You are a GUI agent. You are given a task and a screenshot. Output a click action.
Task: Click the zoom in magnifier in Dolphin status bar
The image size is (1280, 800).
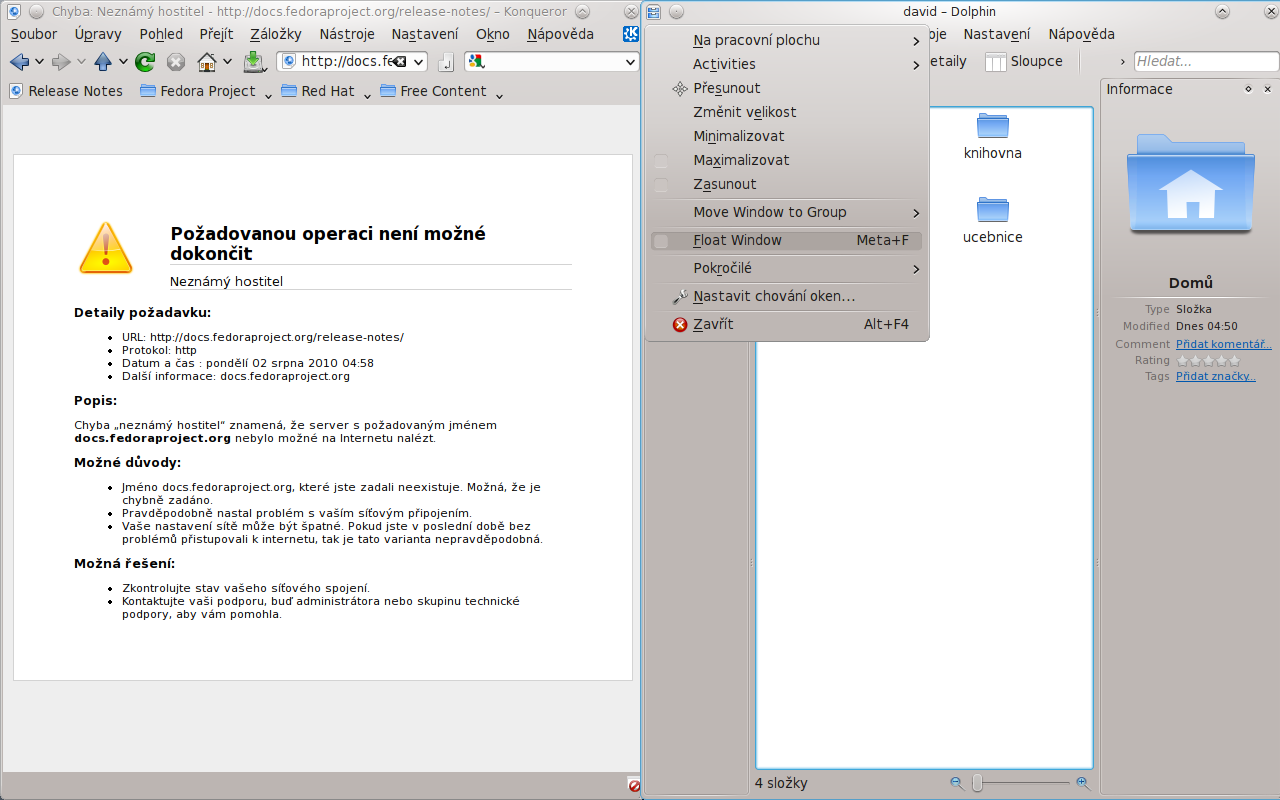(1082, 783)
